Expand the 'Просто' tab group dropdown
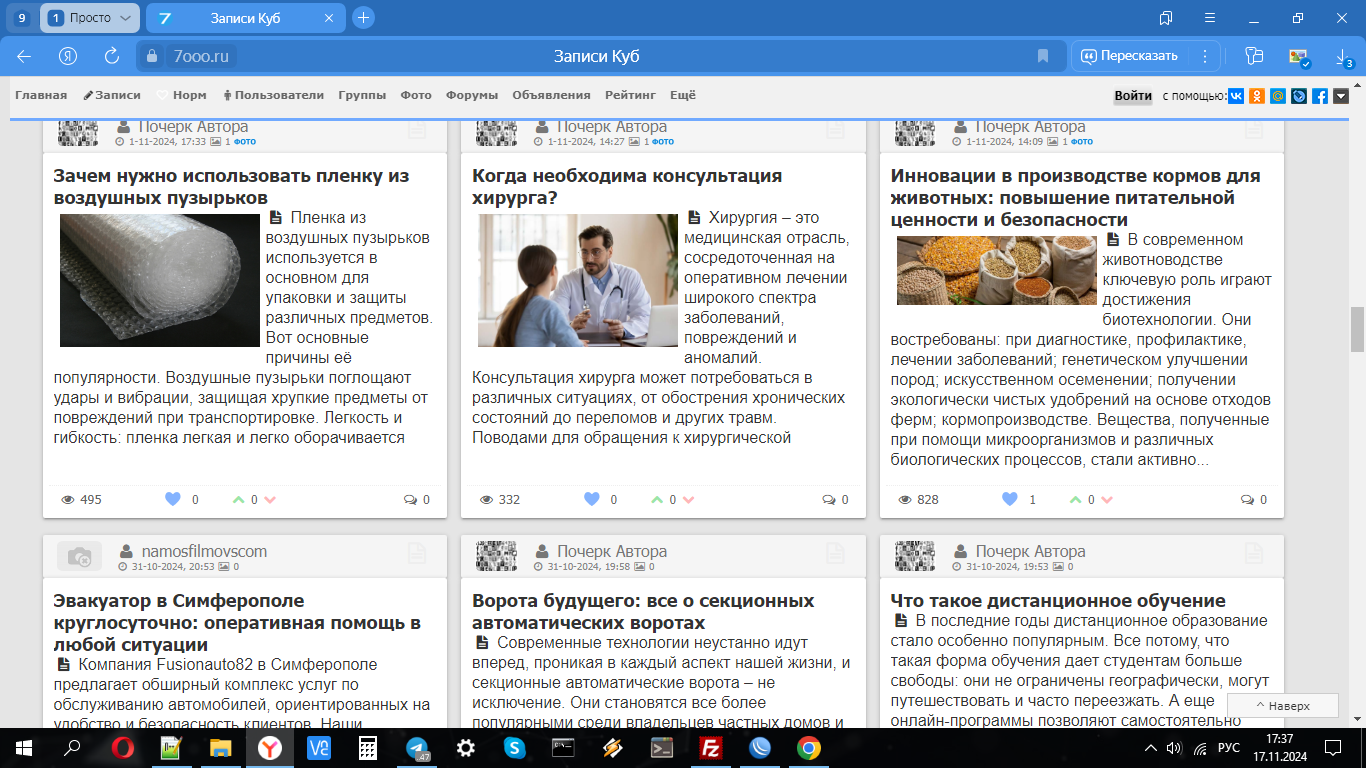 coord(125,18)
